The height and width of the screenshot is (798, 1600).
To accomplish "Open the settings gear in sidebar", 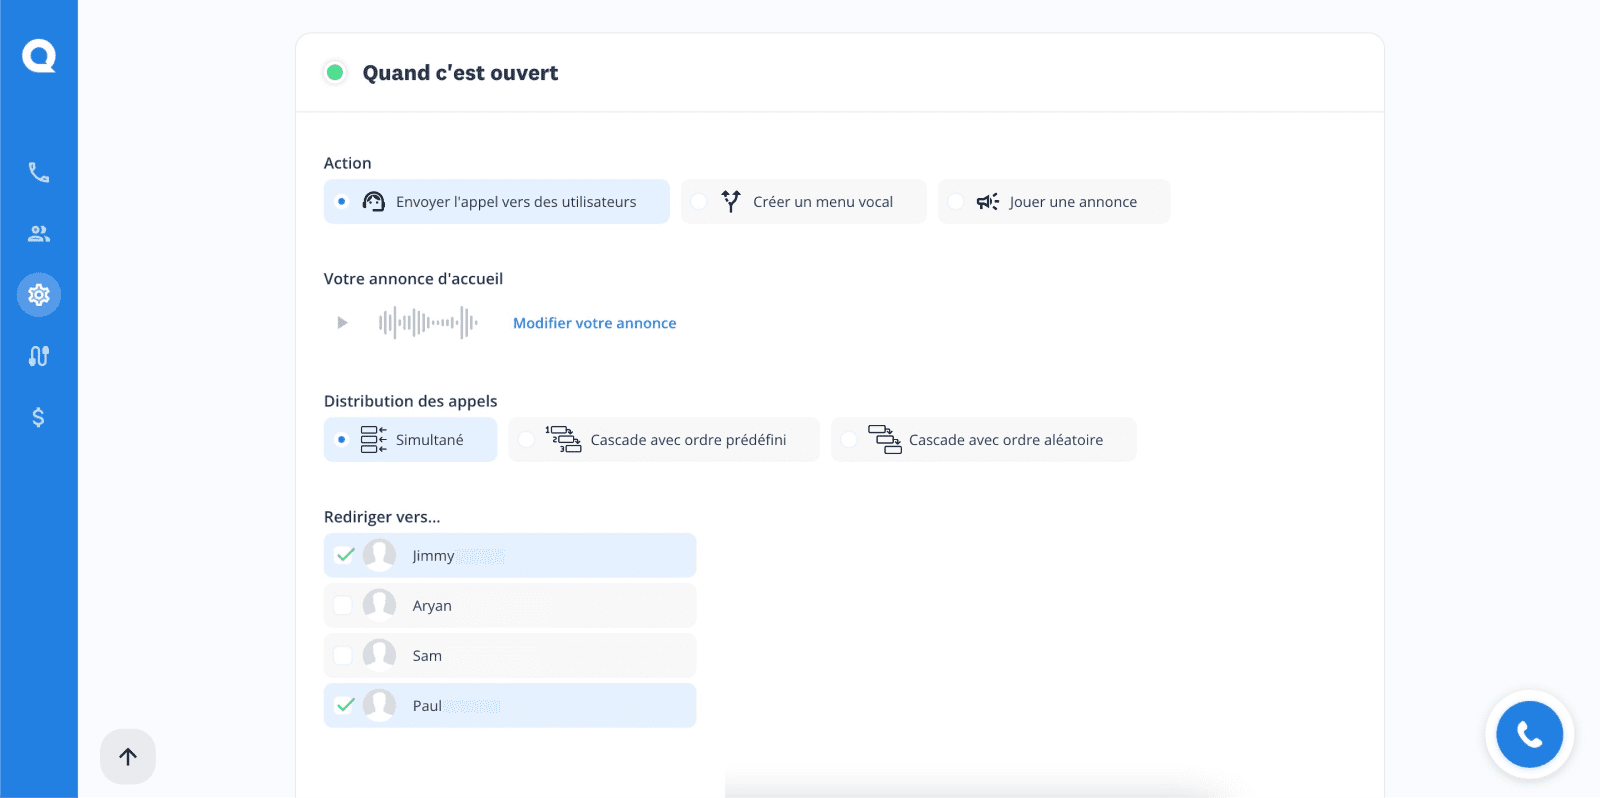I will click(39, 295).
